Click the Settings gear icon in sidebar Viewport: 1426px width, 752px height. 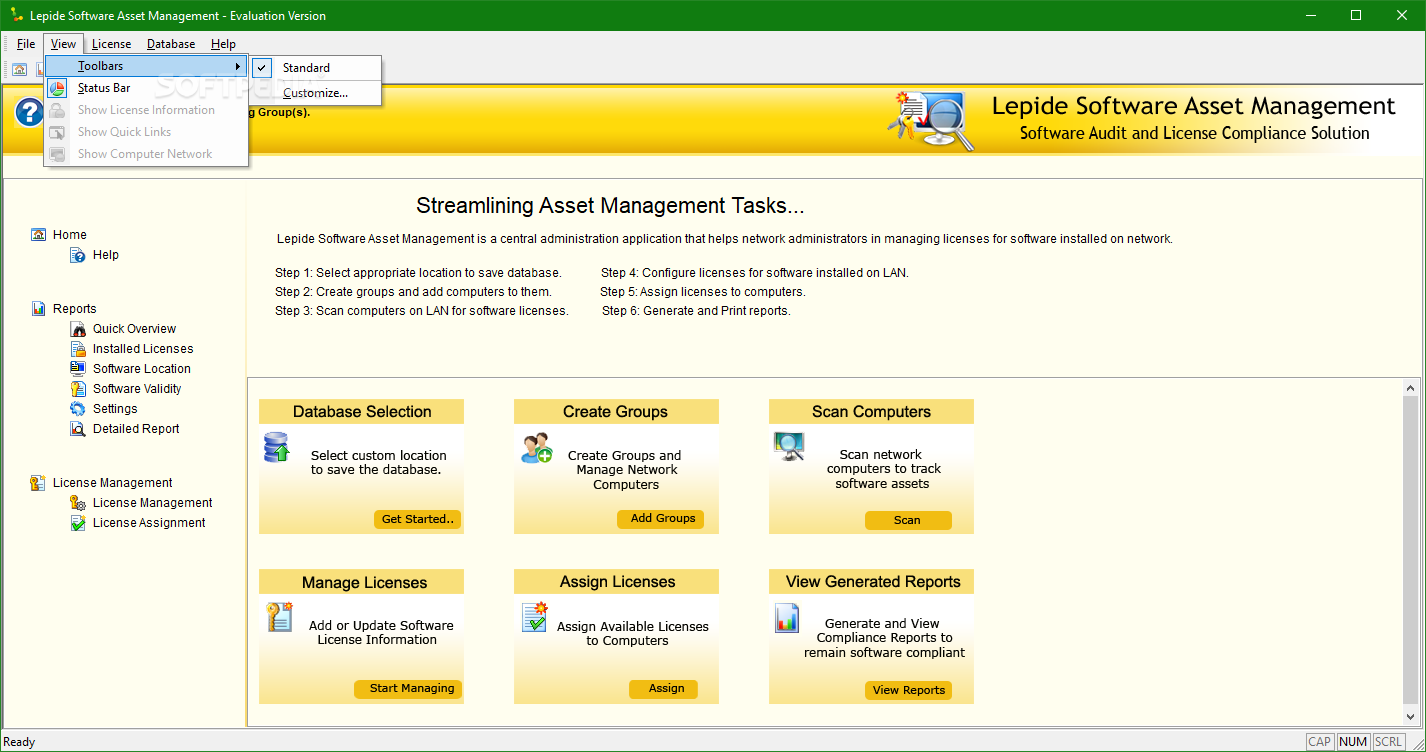pyautogui.click(x=77, y=409)
